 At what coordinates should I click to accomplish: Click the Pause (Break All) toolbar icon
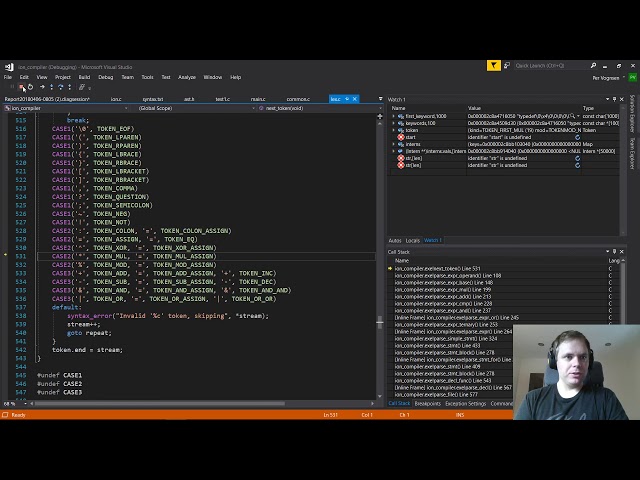tap(12, 87)
